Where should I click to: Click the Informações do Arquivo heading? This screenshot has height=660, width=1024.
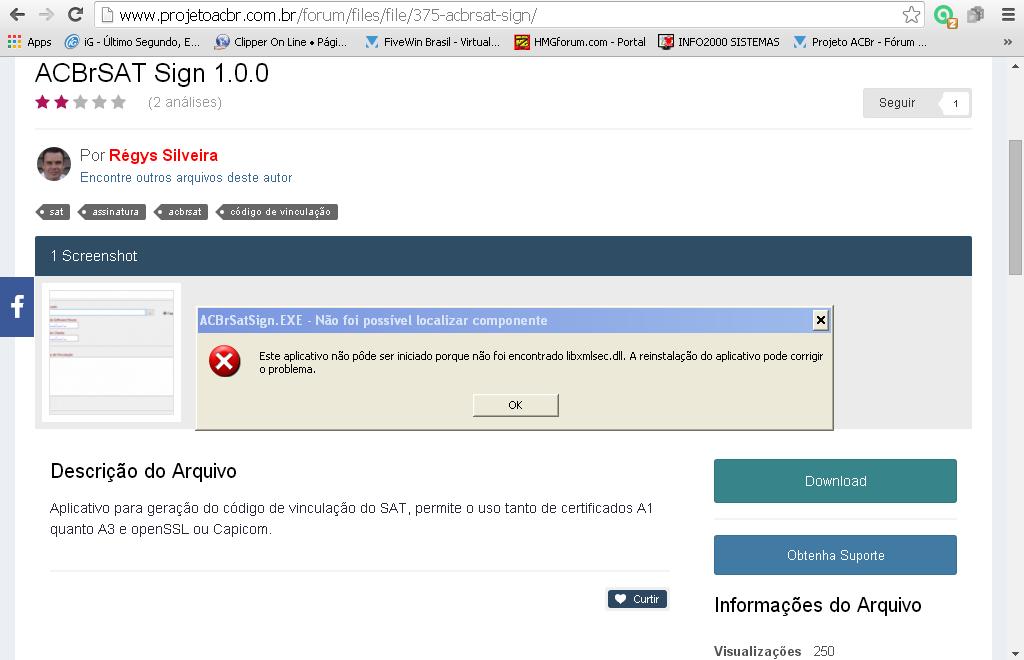[x=818, y=605]
